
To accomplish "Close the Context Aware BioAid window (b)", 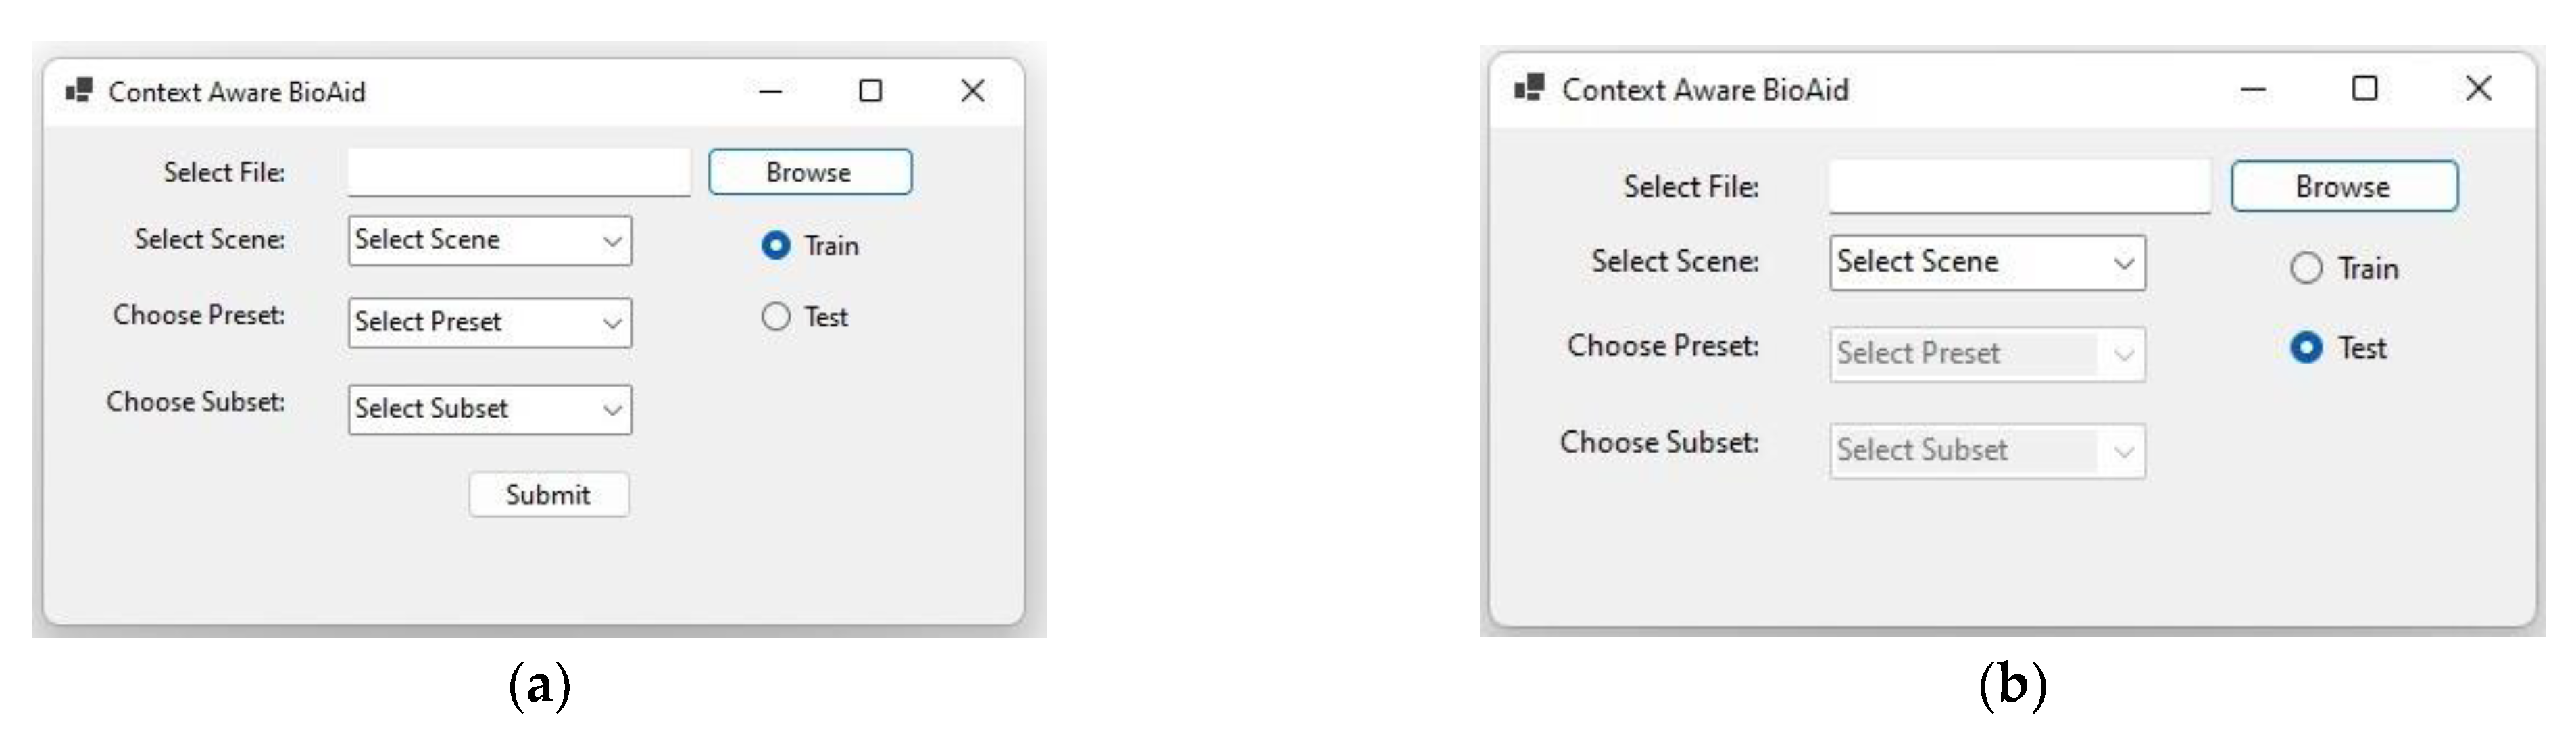I will pyautogui.click(x=2478, y=89).
